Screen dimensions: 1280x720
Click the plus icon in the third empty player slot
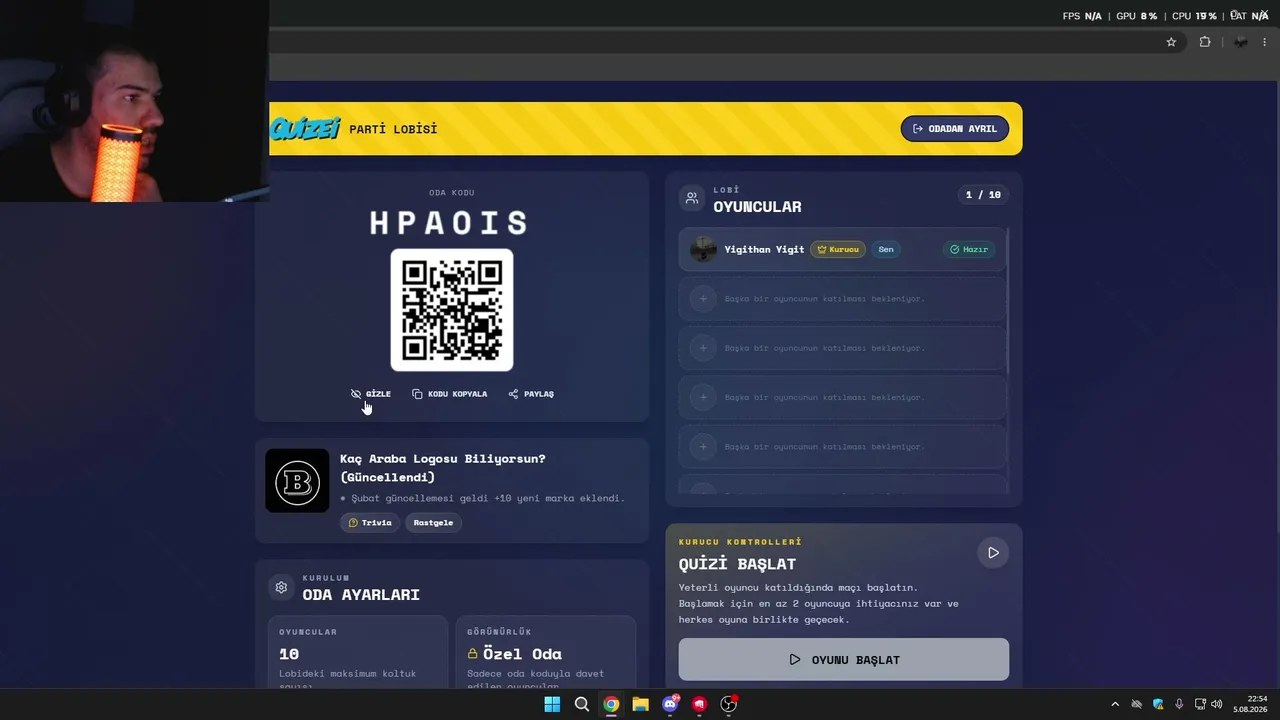[x=703, y=397]
